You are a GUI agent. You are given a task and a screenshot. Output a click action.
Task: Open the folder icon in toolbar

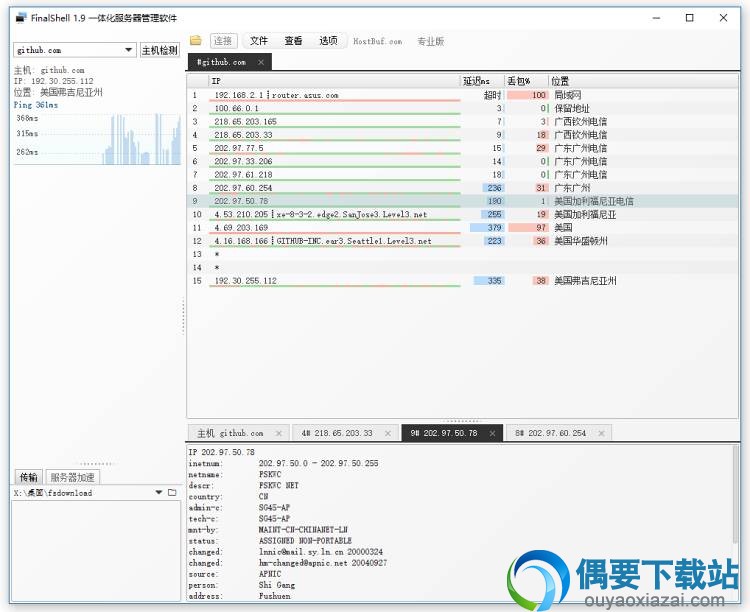click(196, 41)
